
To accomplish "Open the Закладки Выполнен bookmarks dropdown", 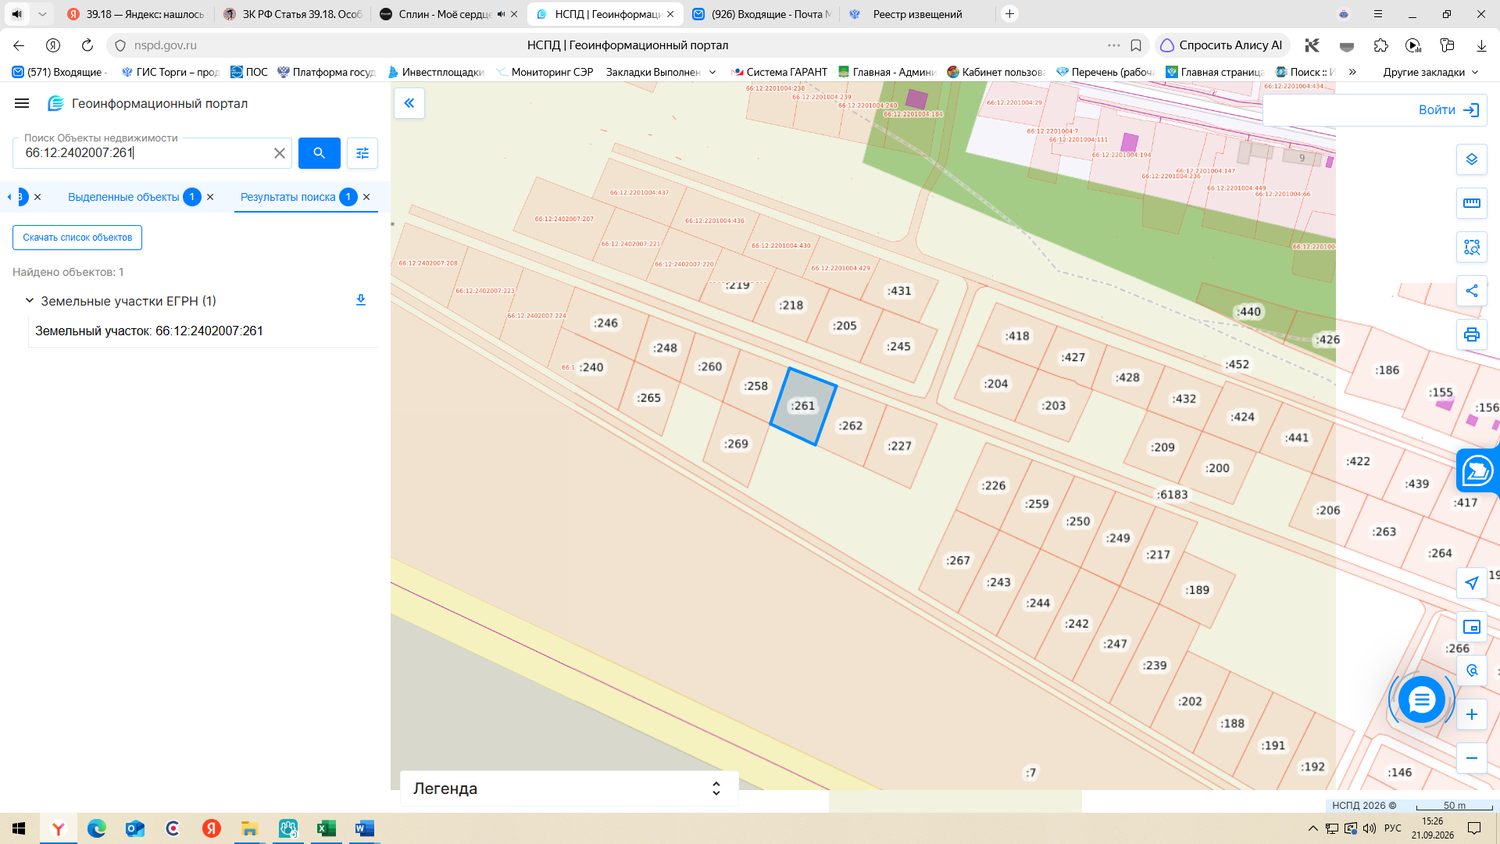I will (x=661, y=72).
